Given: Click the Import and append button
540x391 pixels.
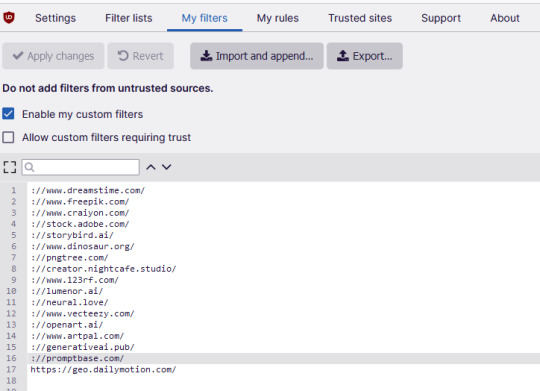Looking at the screenshot, I should click(257, 56).
